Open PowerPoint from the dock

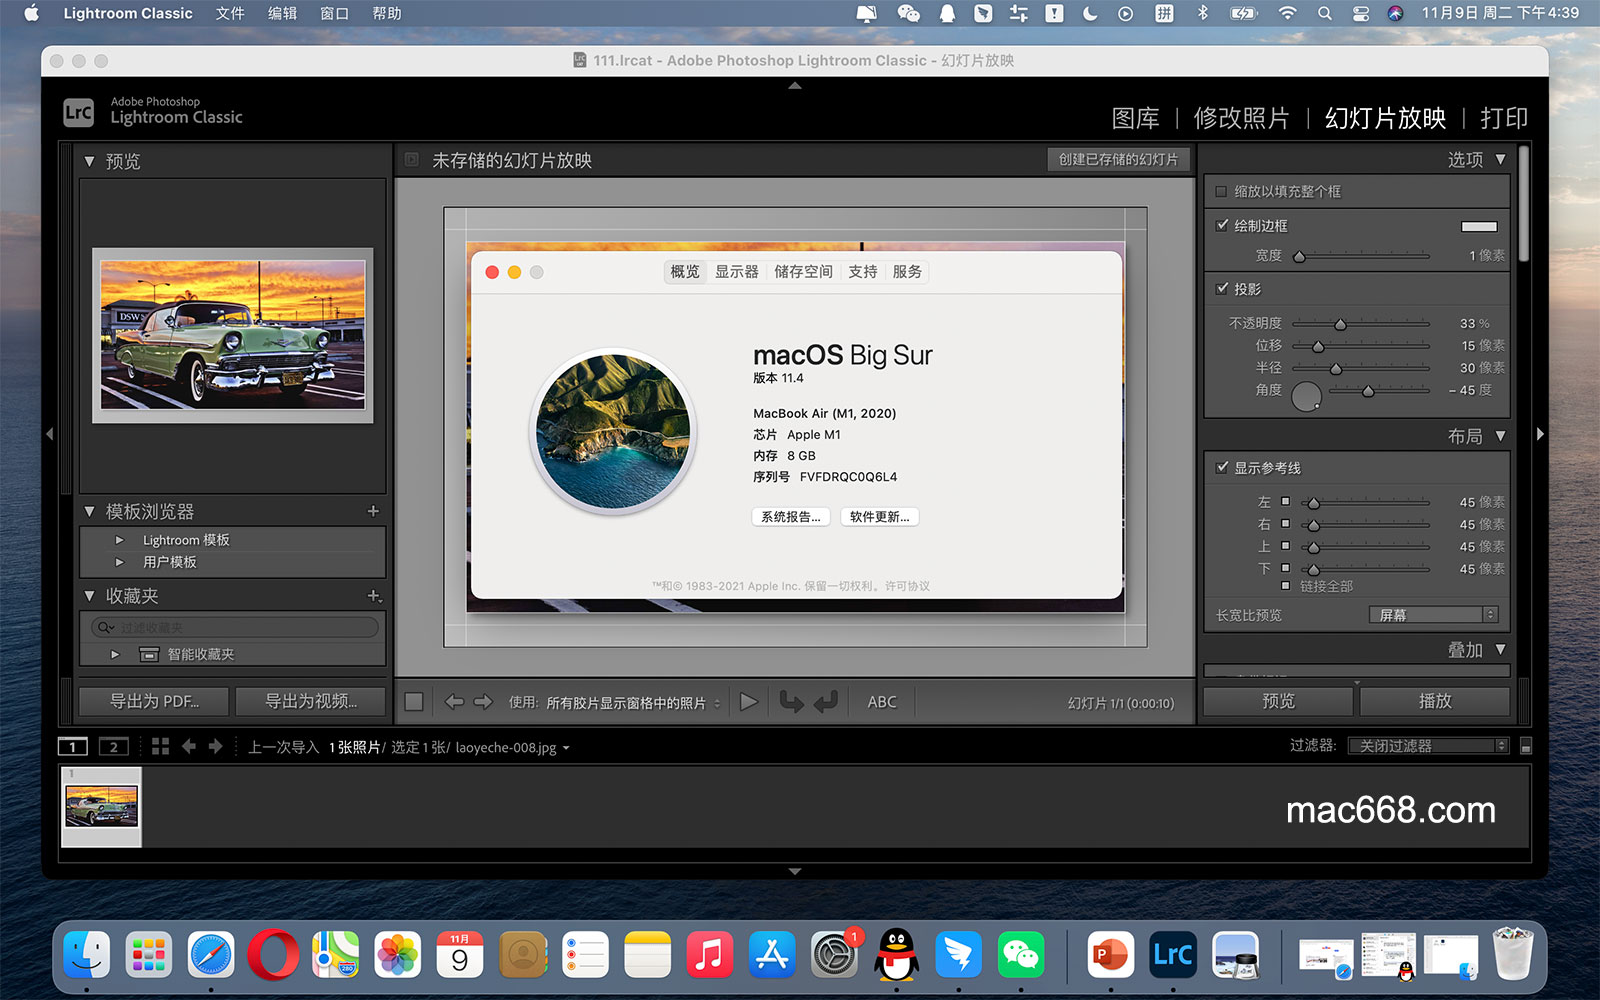click(1109, 955)
